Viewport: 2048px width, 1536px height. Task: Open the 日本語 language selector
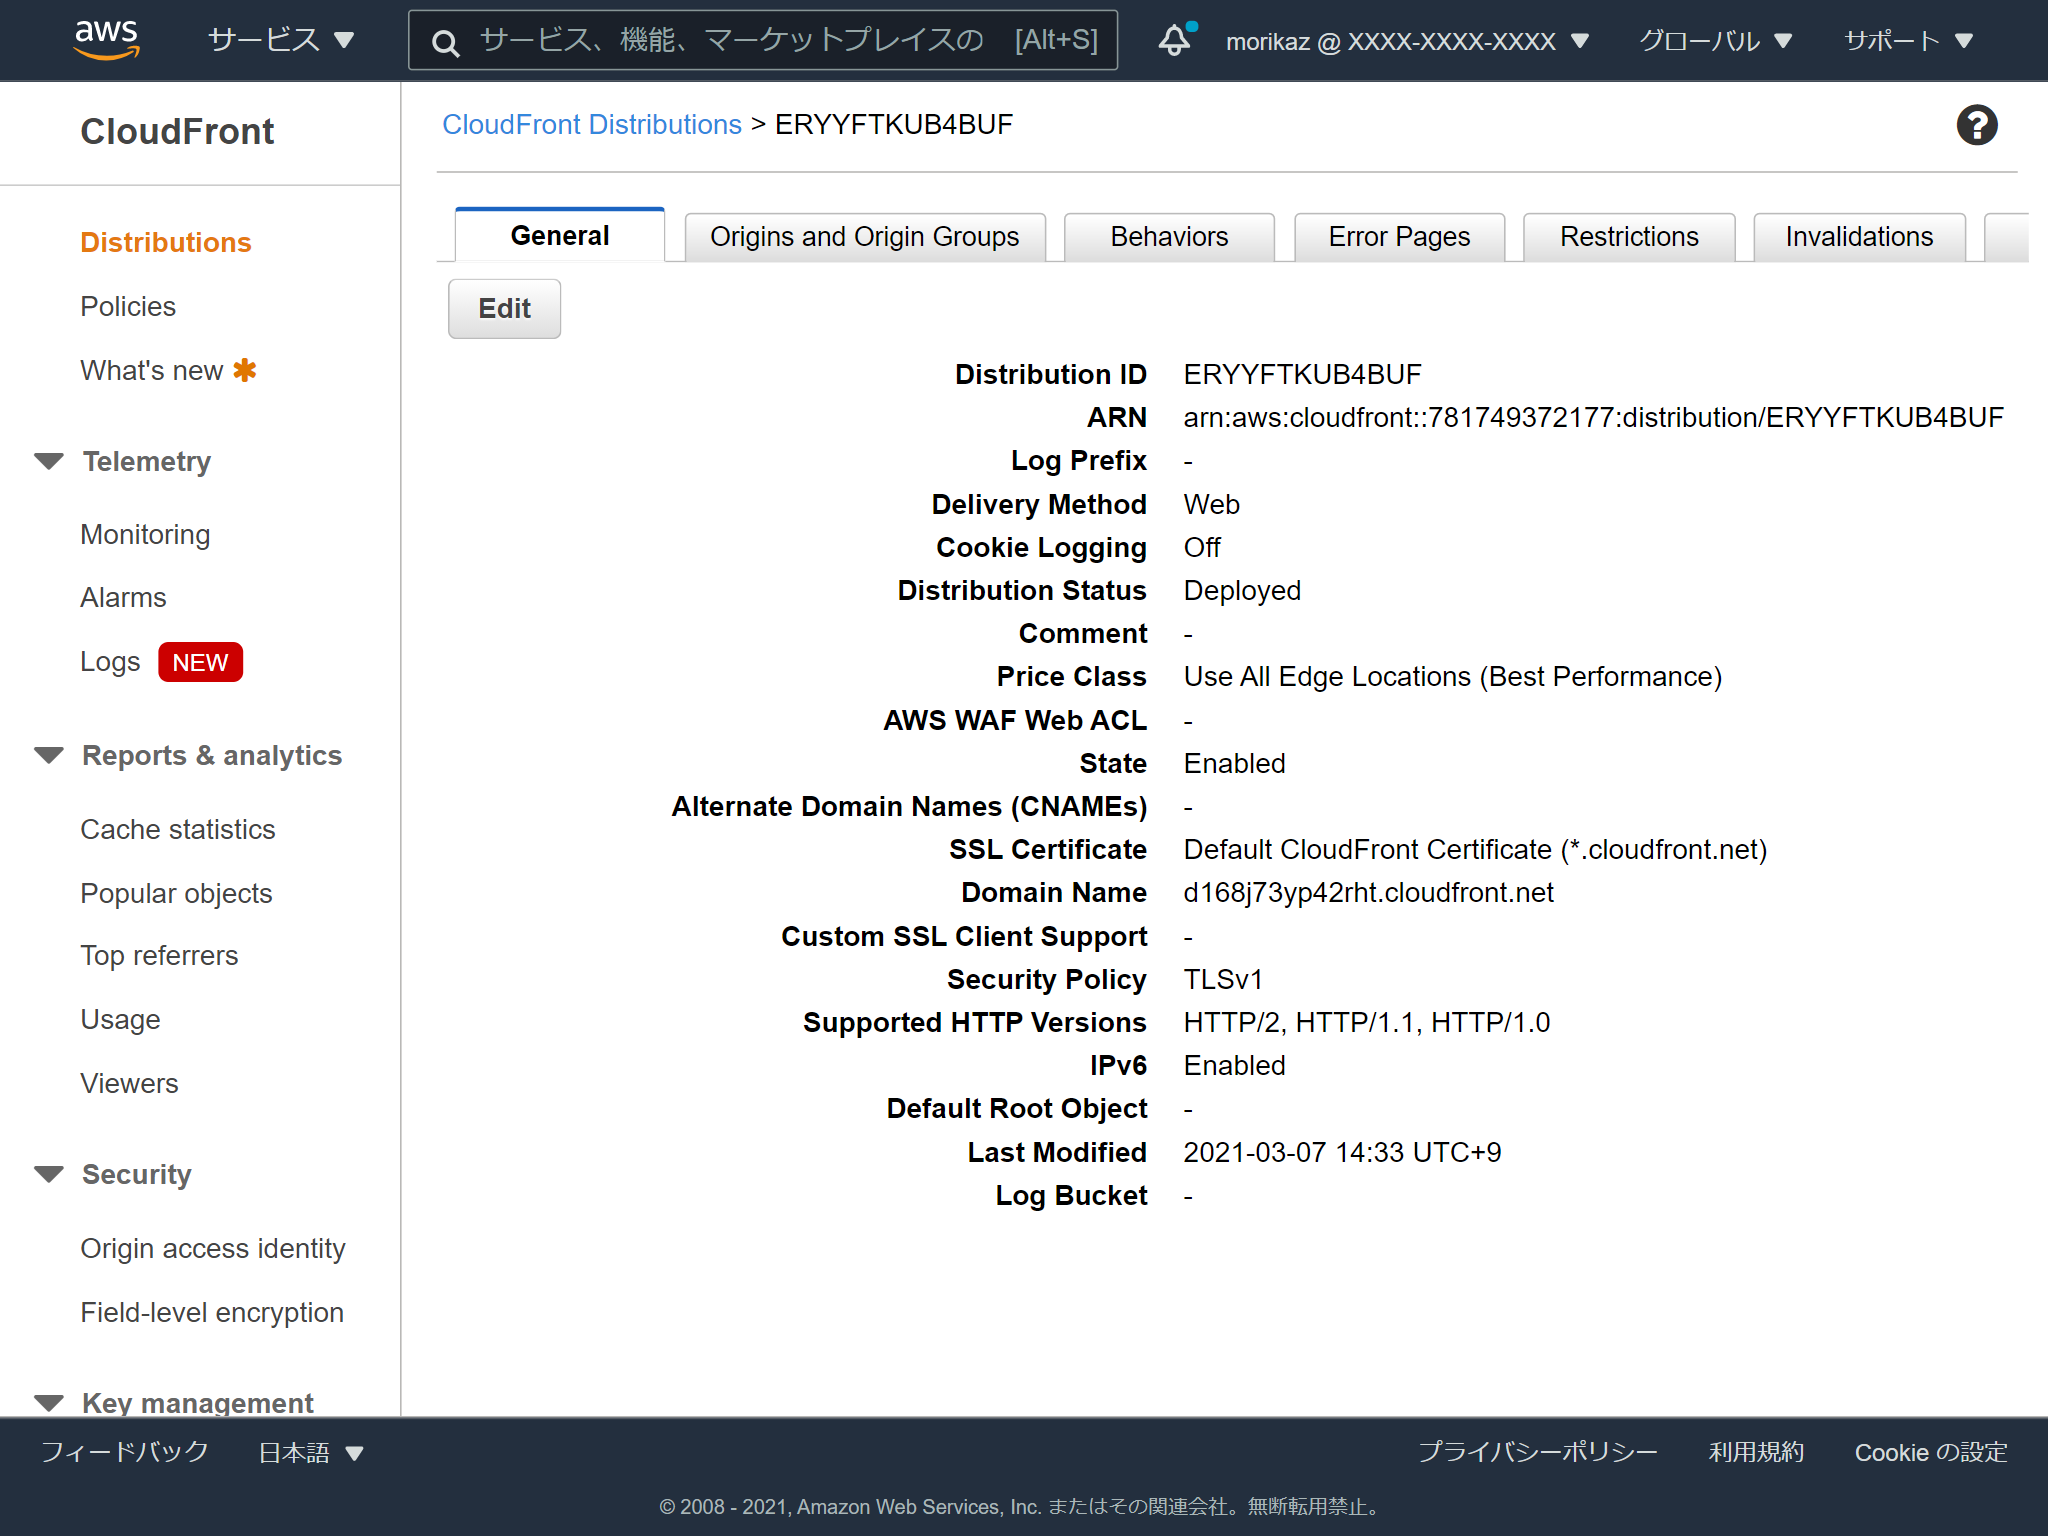click(308, 1453)
